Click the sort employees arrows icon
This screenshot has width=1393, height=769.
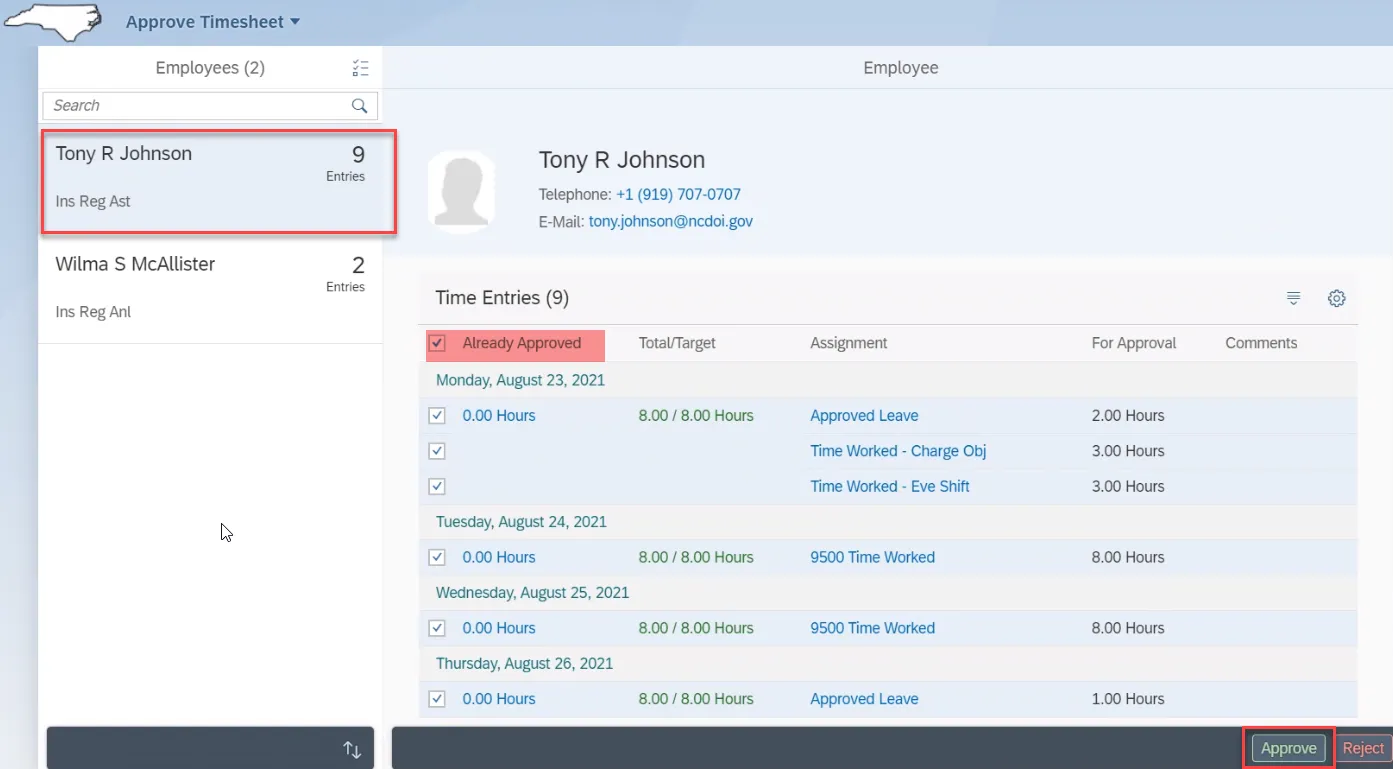352,749
